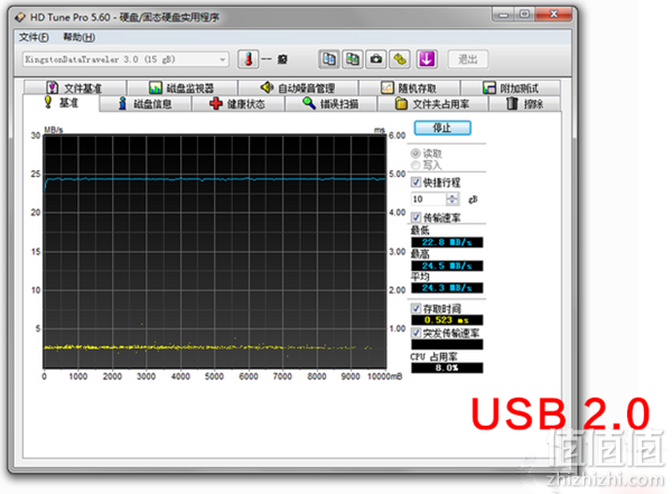672x494 pixels.
Task: Click the average value 24.3 MB/s
Action: pos(447,288)
